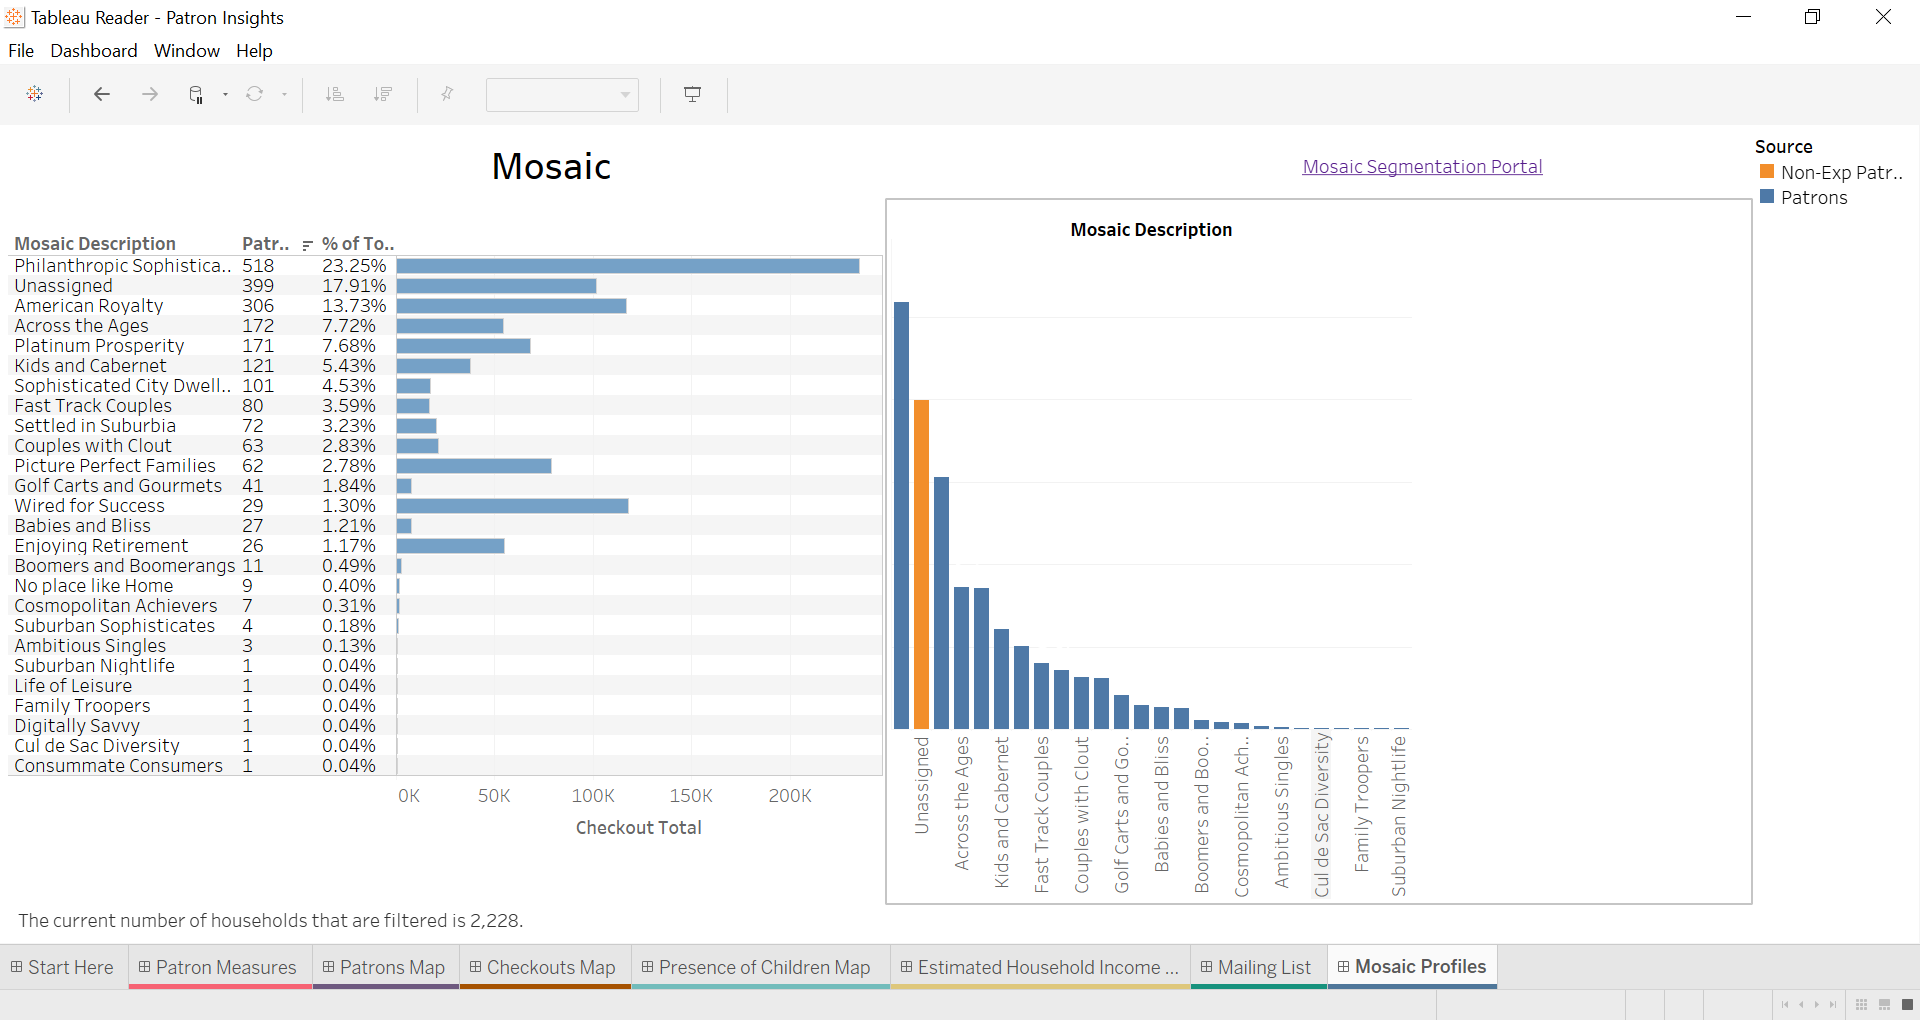Click the Suburban Nightlife axis label
Image resolution: width=1920 pixels, height=1020 pixels.
[x=1398, y=815]
